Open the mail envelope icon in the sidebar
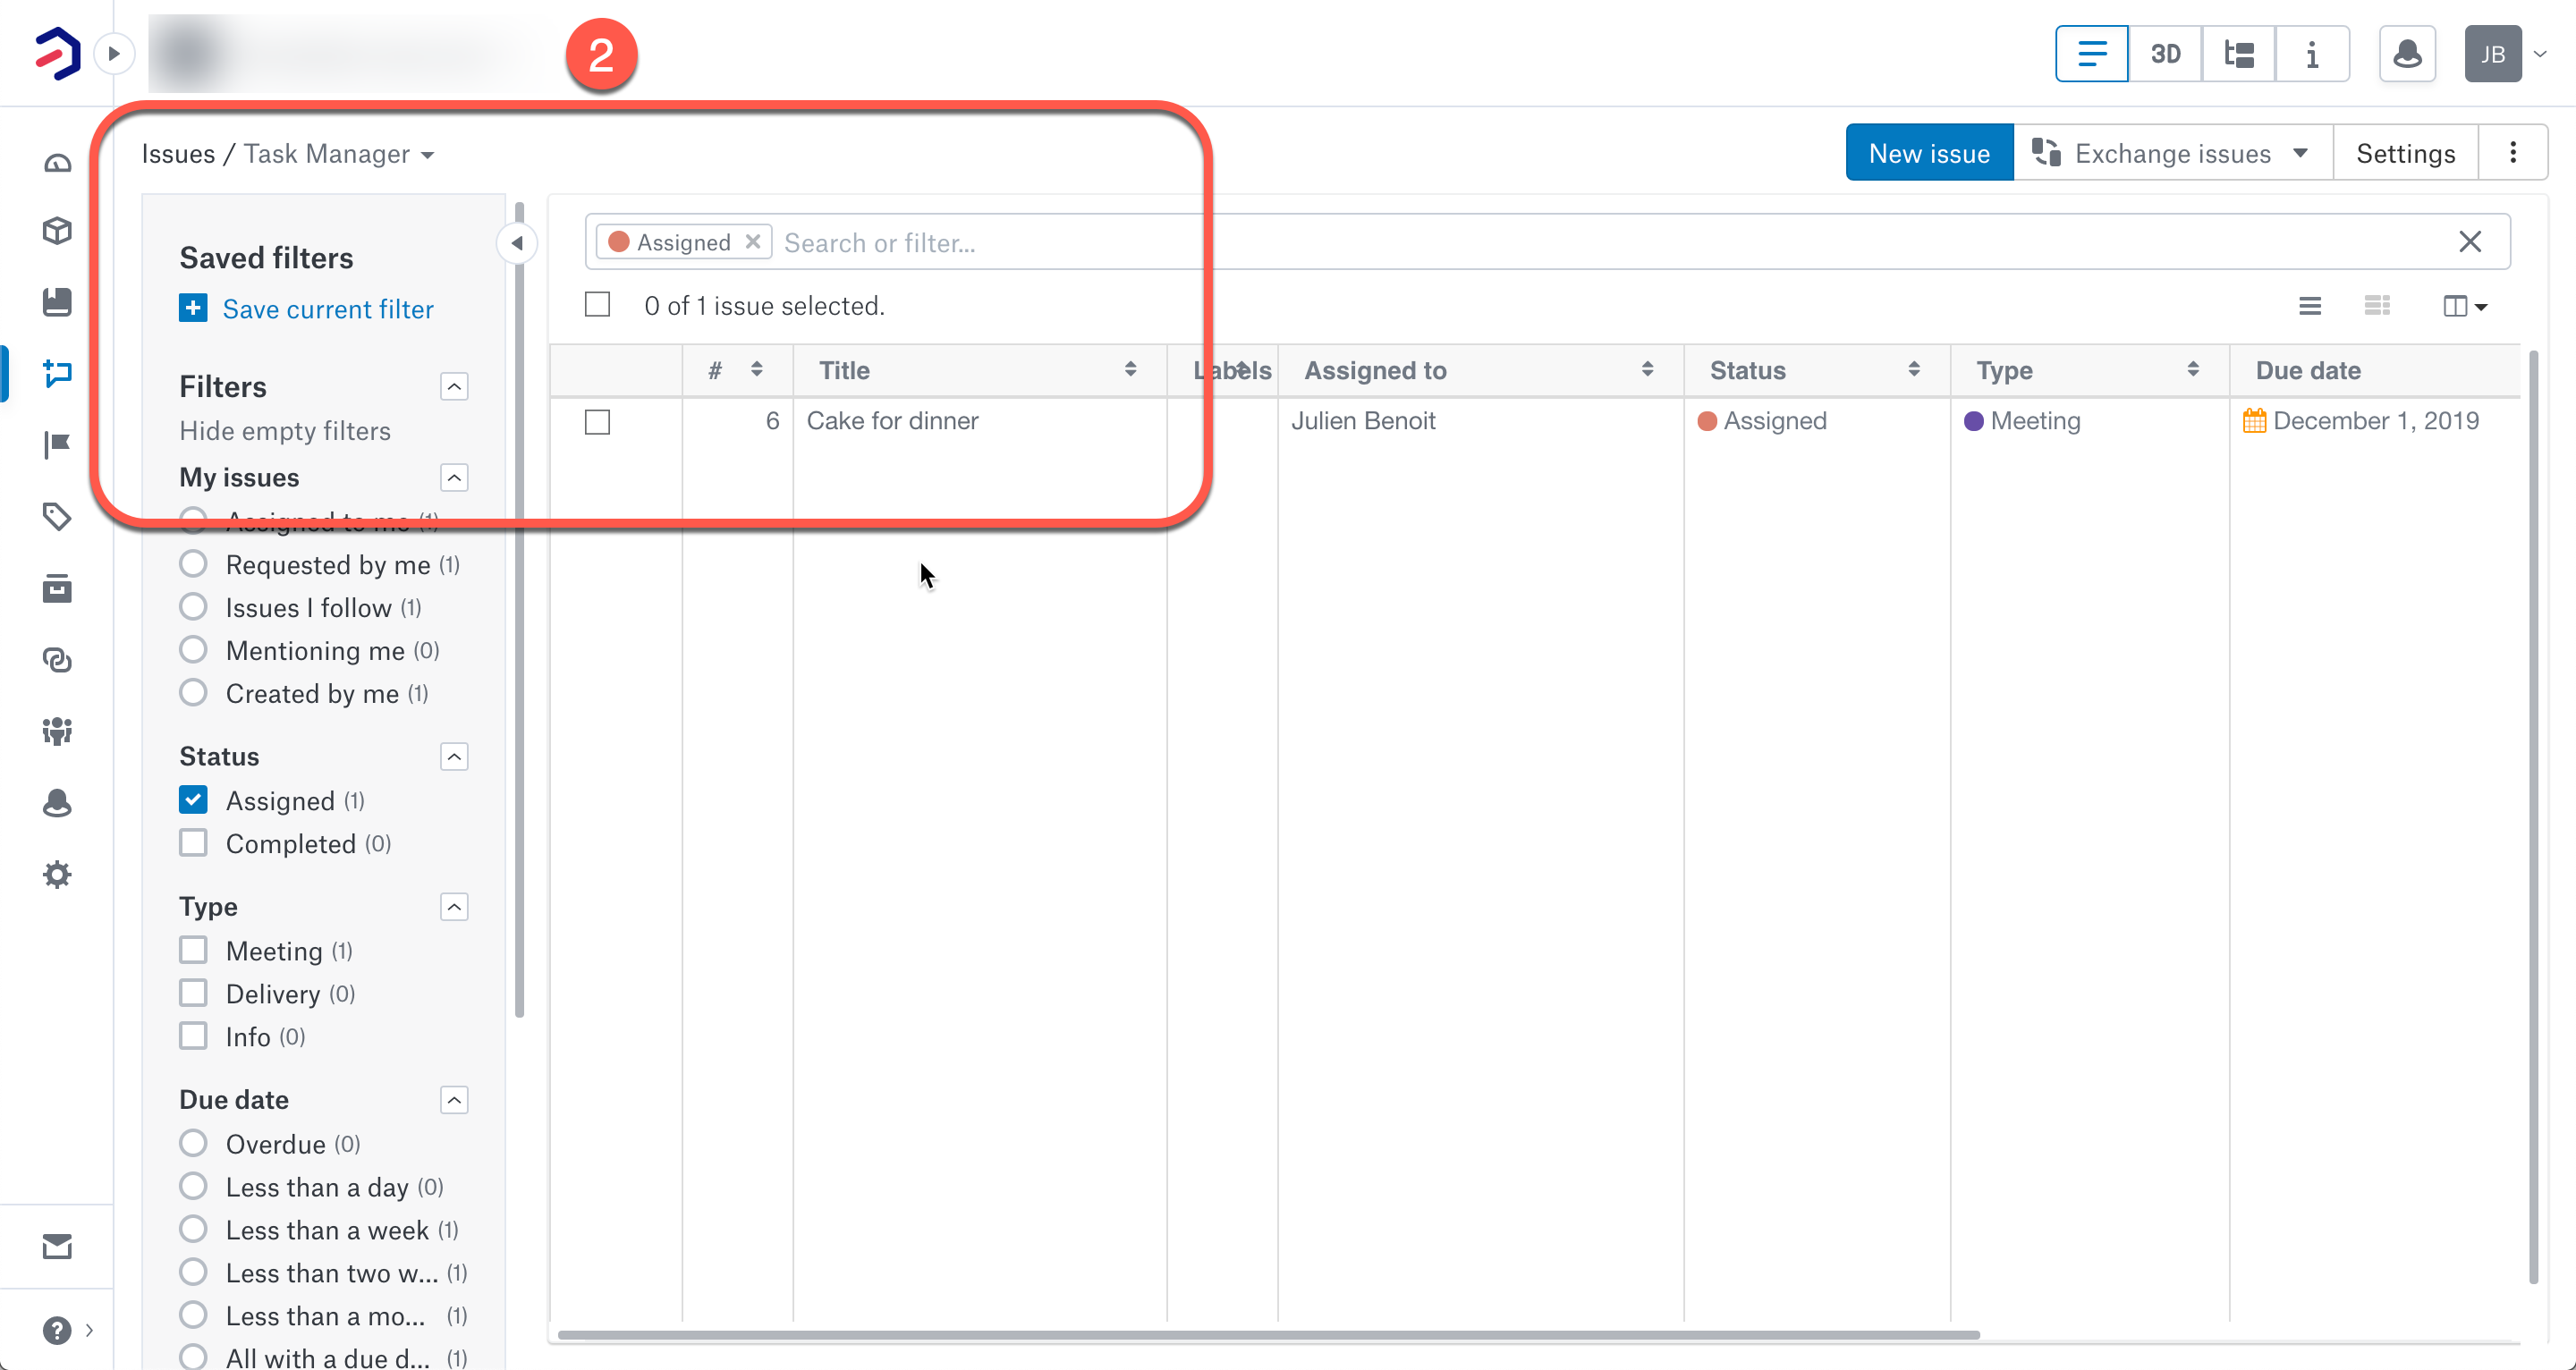Image resolution: width=2576 pixels, height=1370 pixels. coord(57,1246)
